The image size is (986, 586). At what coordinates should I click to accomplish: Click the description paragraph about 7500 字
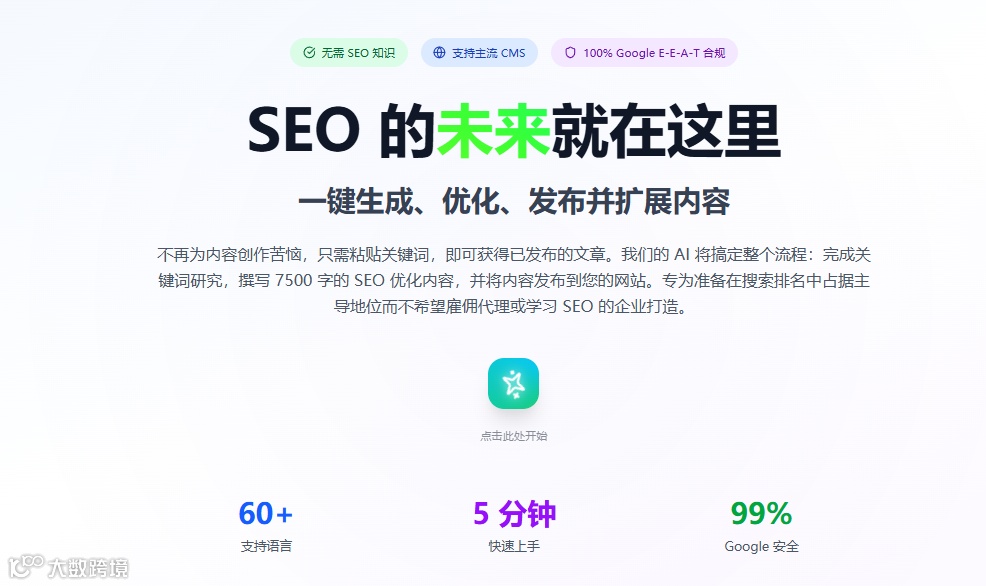514,280
